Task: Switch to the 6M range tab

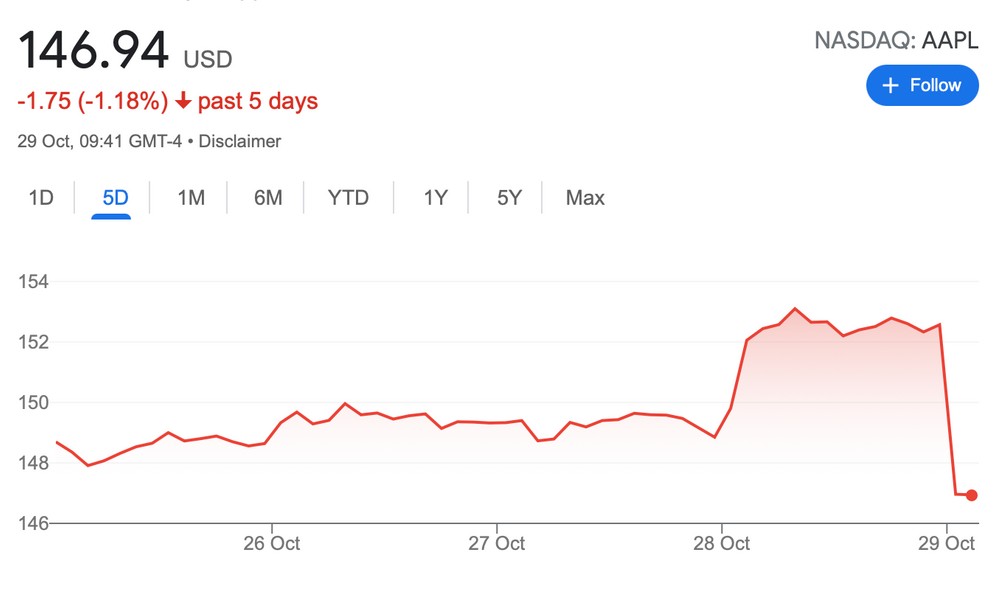Action: [268, 198]
